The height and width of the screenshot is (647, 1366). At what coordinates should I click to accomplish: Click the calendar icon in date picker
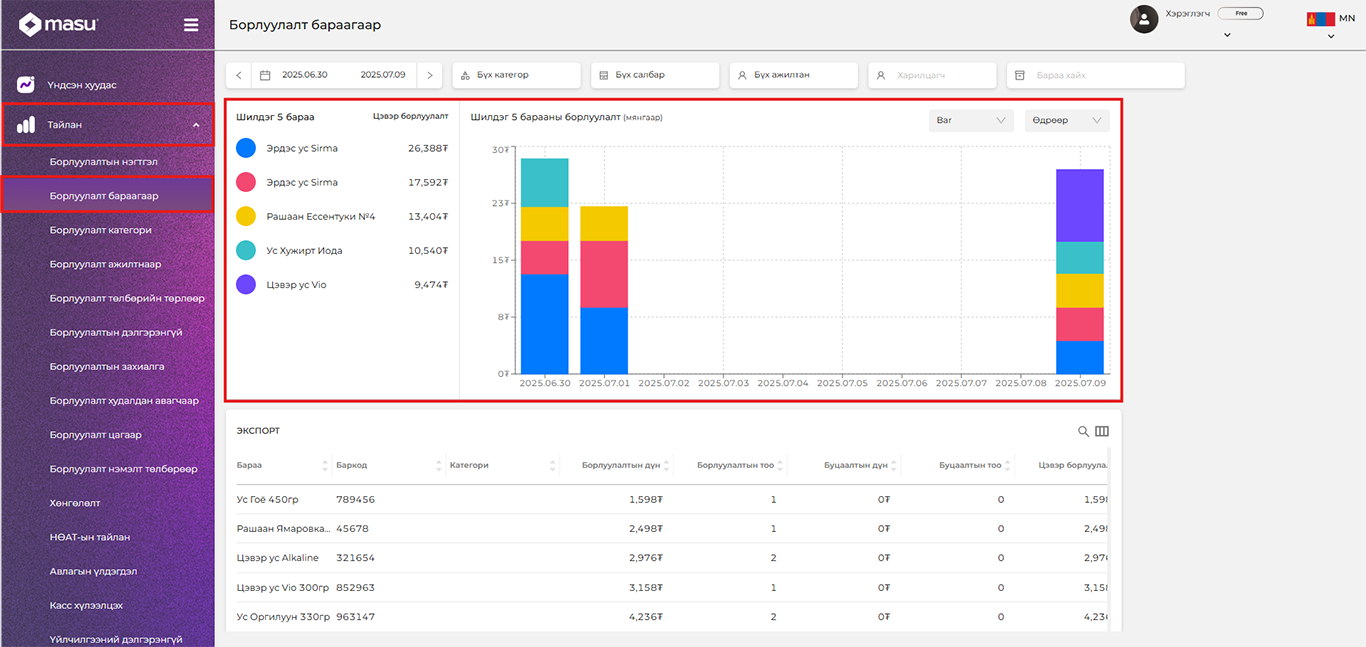(265, 75)
